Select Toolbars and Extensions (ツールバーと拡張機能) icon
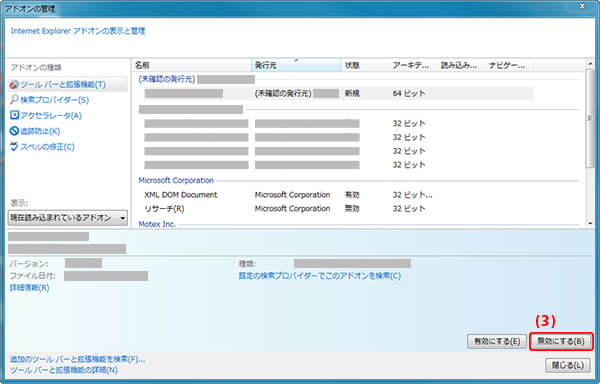Viewport: 600px width, 384px height. pyautogui.click(x=14, y=85)
